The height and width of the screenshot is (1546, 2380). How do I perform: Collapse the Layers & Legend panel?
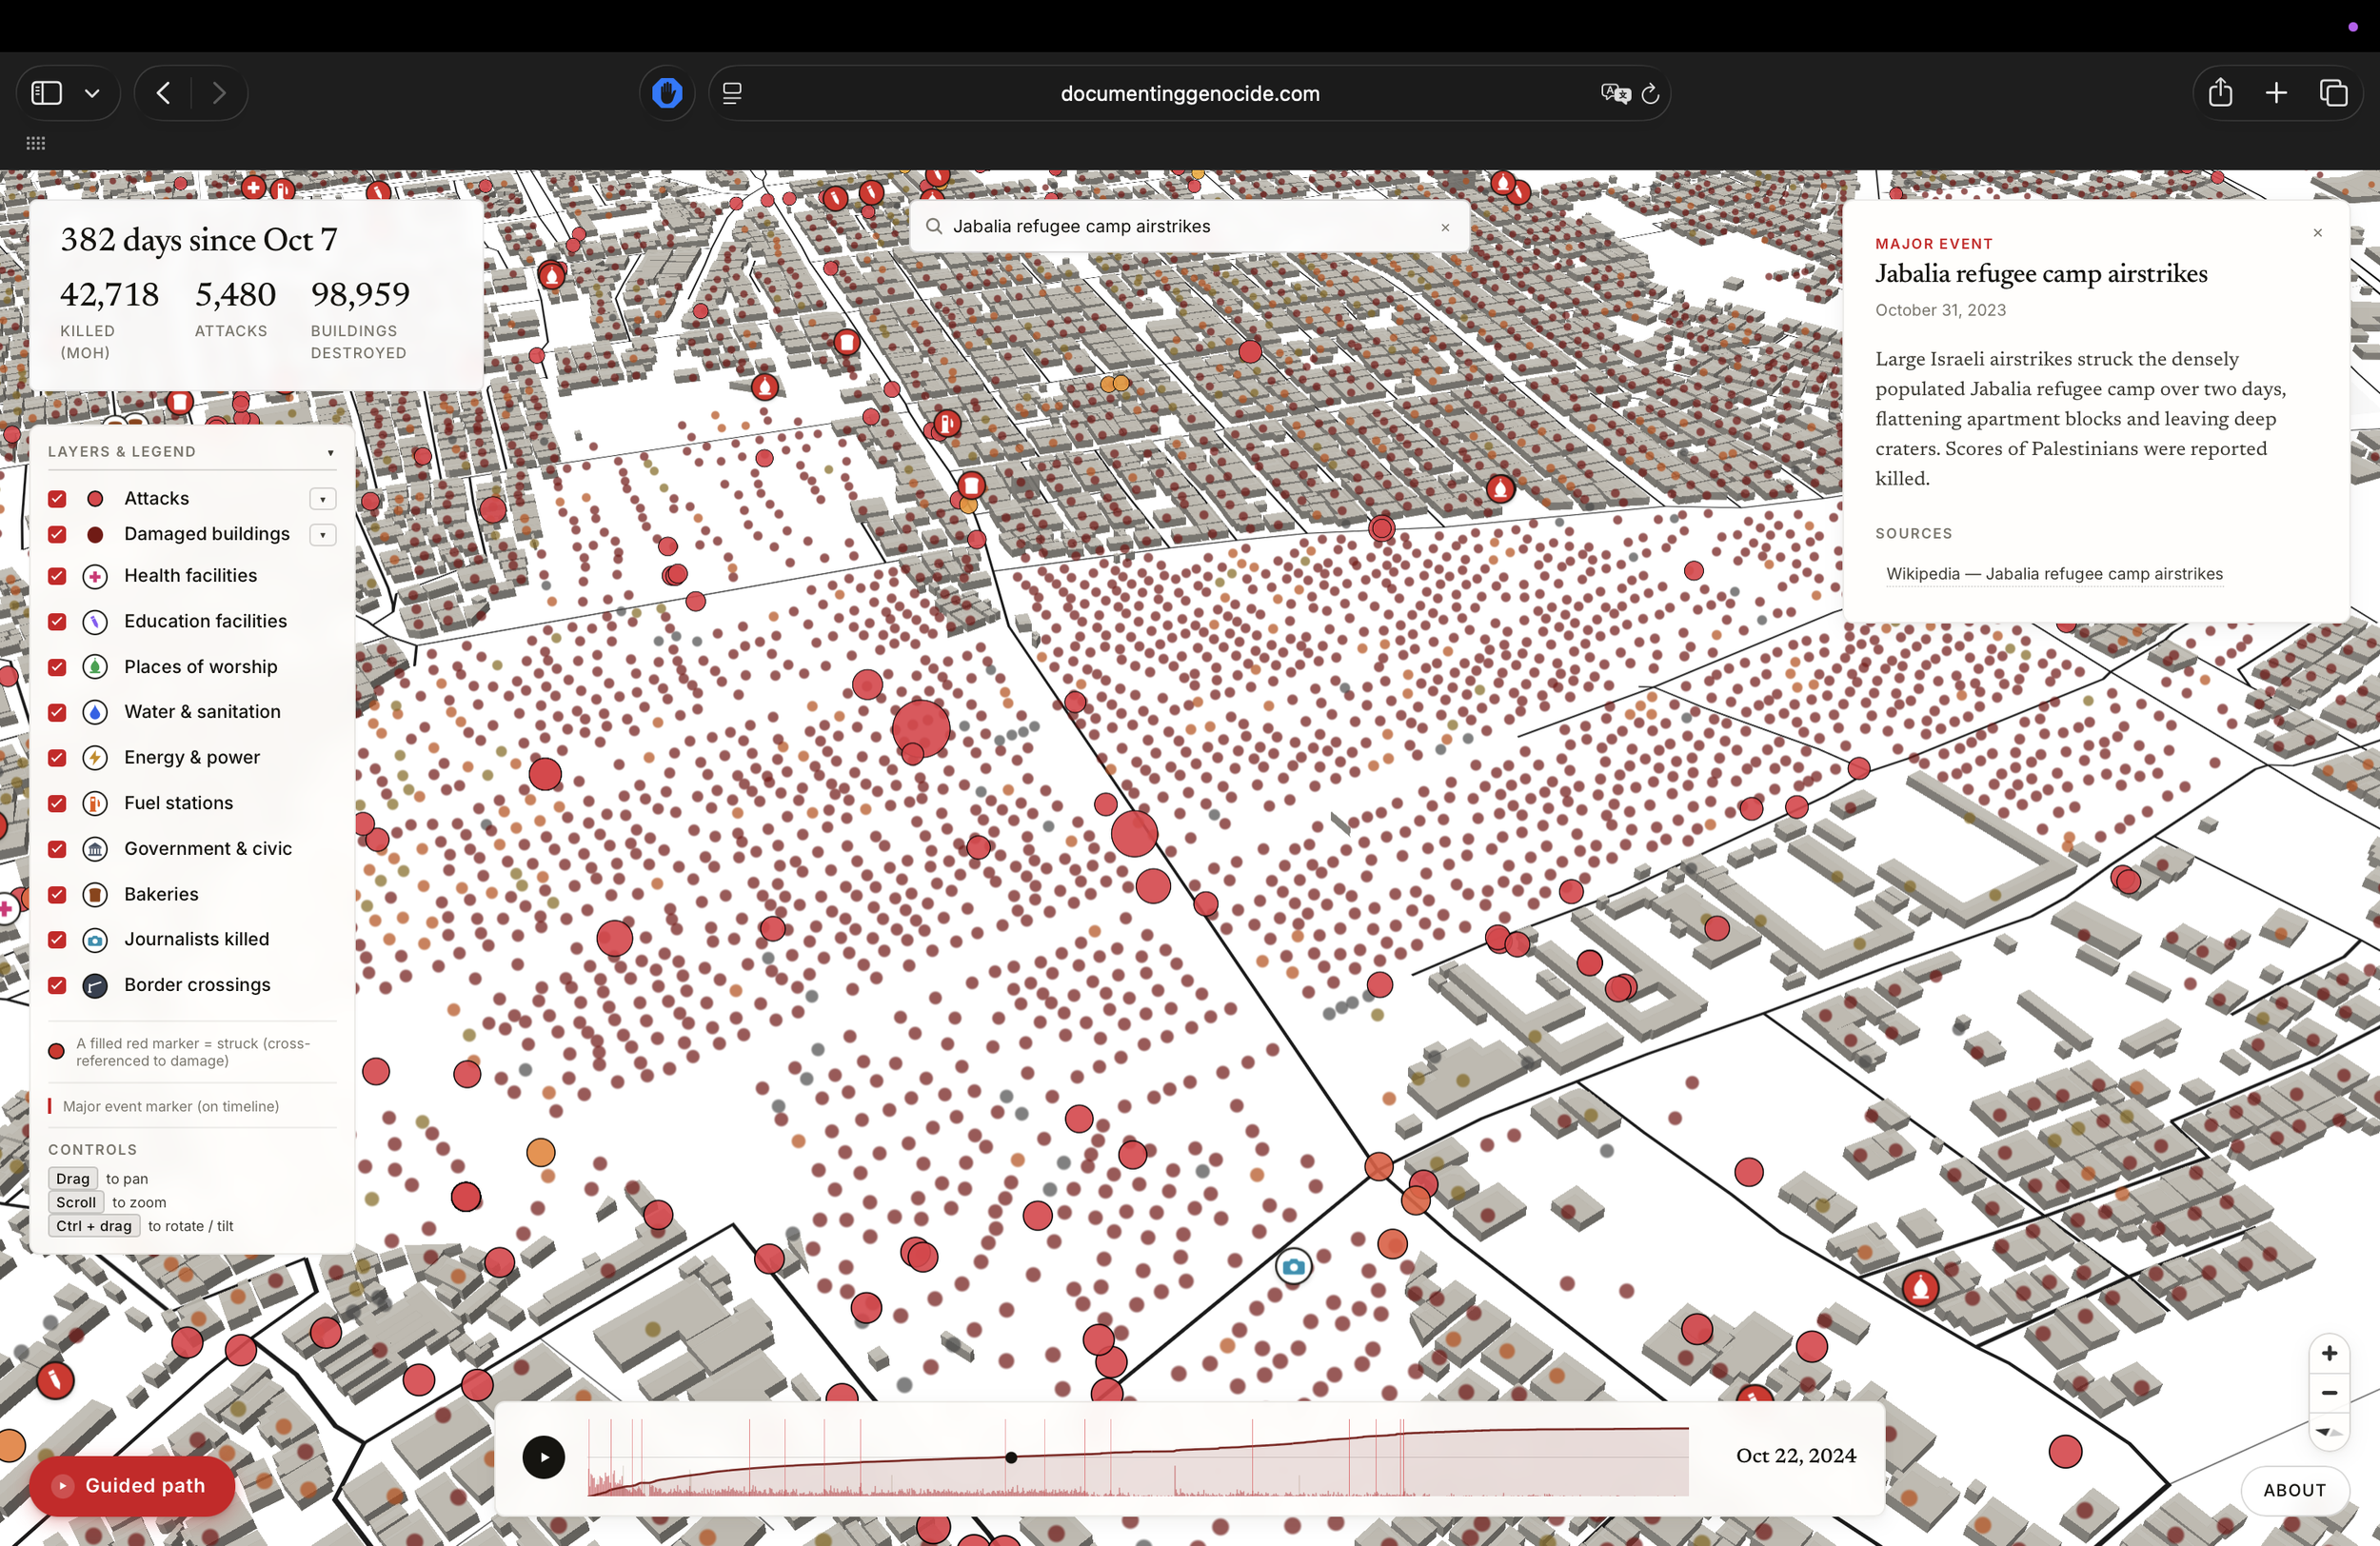(x=330, y=452)
